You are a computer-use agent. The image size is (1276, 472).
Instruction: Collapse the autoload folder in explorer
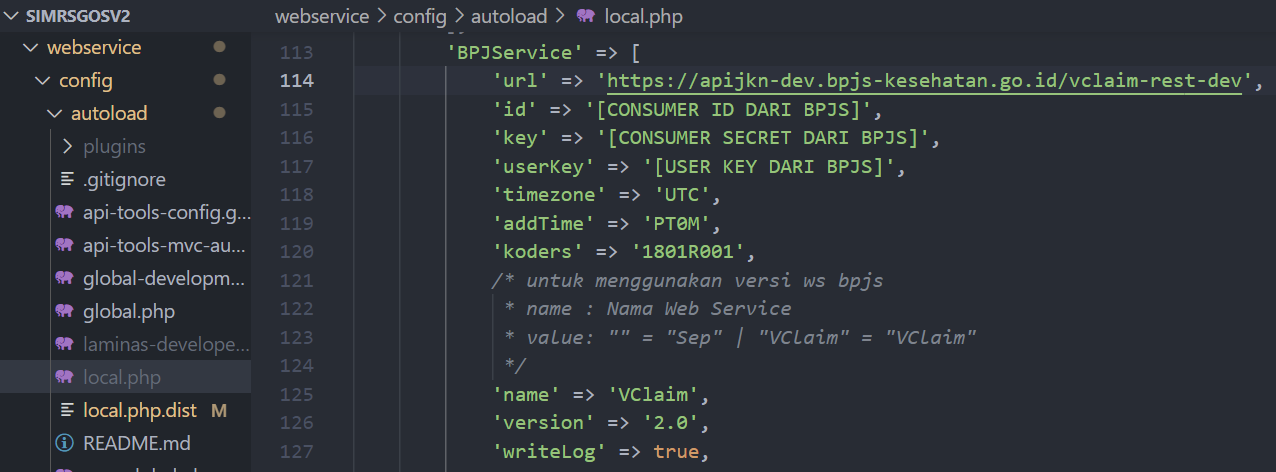(54, 114)
